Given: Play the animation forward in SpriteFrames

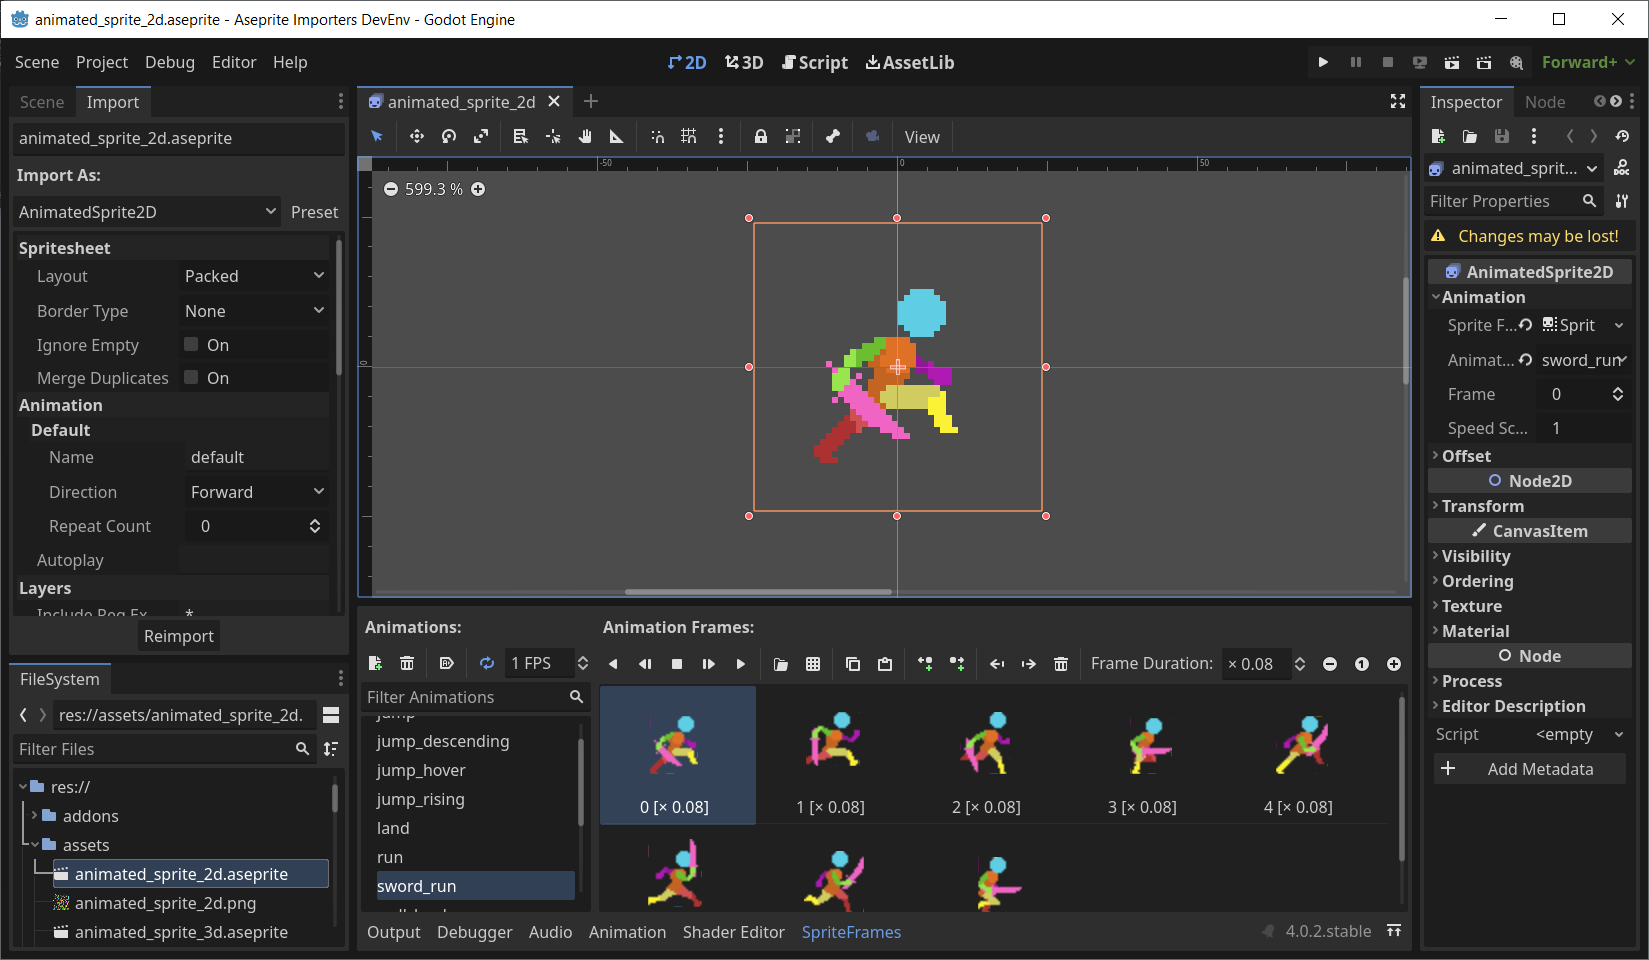Looking at the screenshot, I should coord(740,664).
